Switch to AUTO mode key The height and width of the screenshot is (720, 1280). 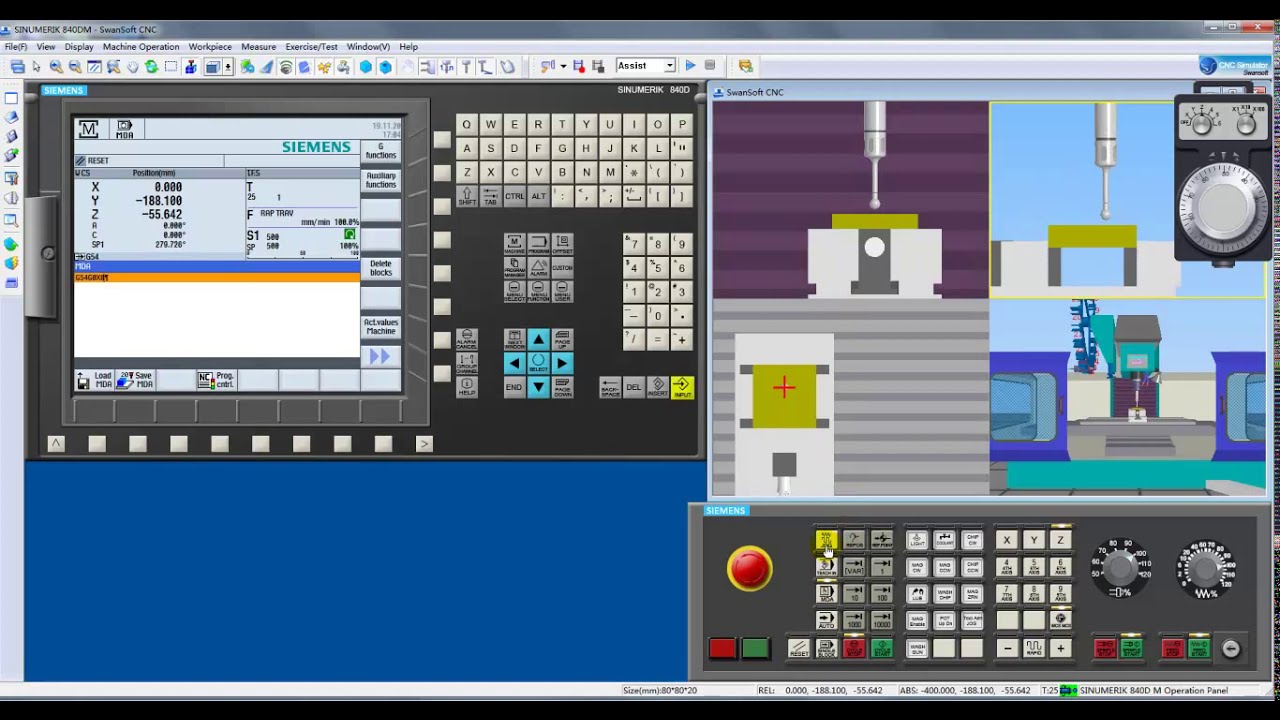click(826, 621)
